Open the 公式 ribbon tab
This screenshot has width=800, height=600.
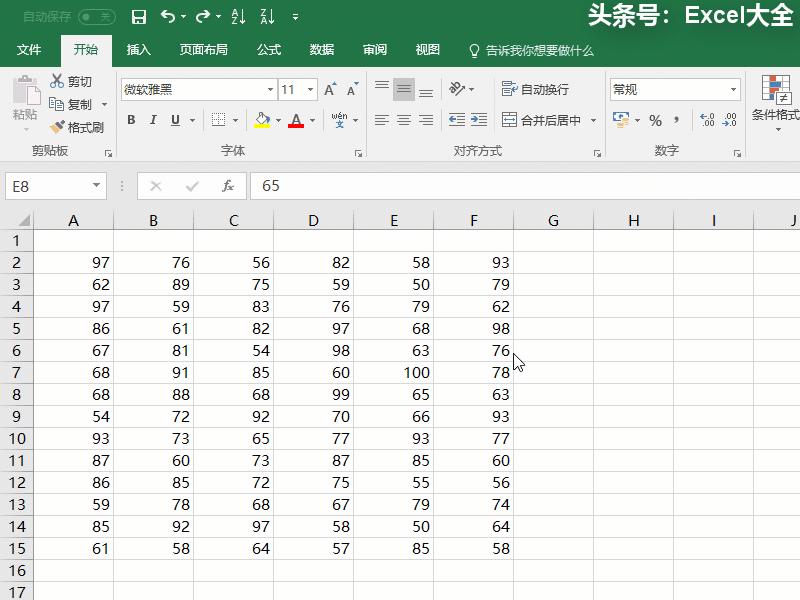point(269,50)
